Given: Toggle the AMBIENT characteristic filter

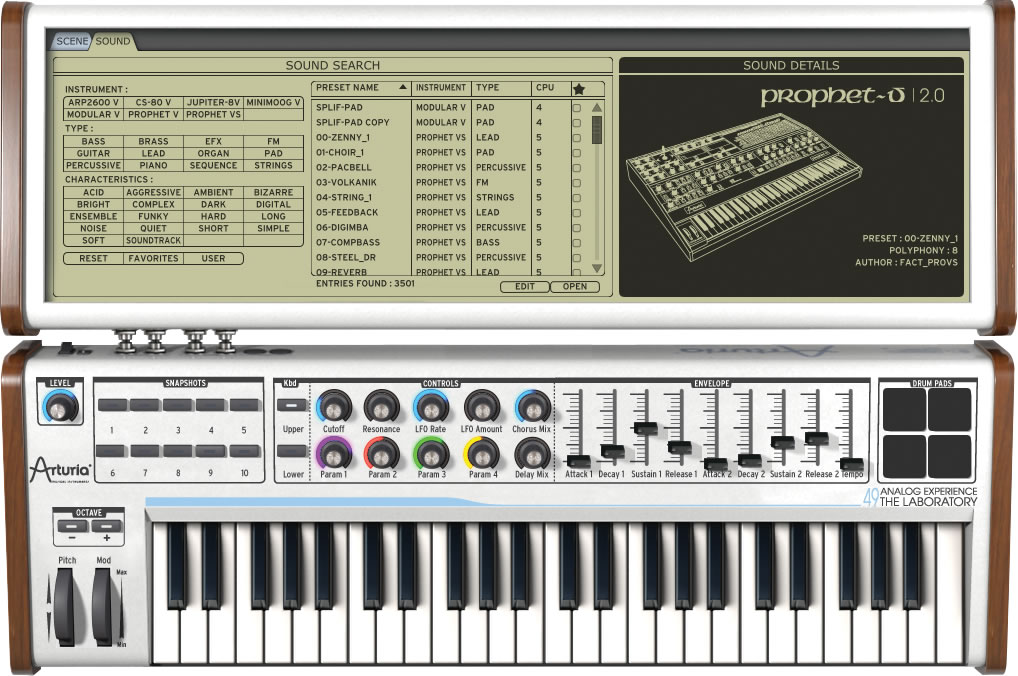Looking at the screenshot, I should (x=213, y=192).
